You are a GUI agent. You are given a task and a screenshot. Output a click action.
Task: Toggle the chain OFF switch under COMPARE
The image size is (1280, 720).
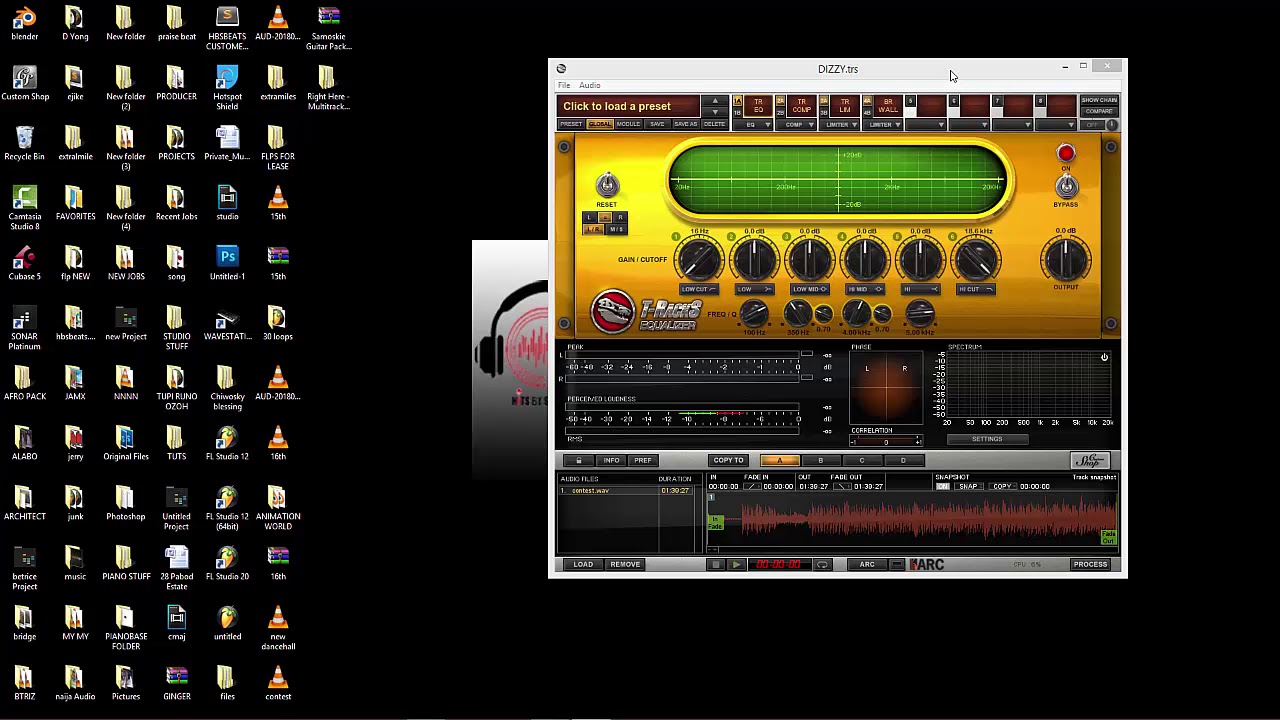[x=1092, y=125]
